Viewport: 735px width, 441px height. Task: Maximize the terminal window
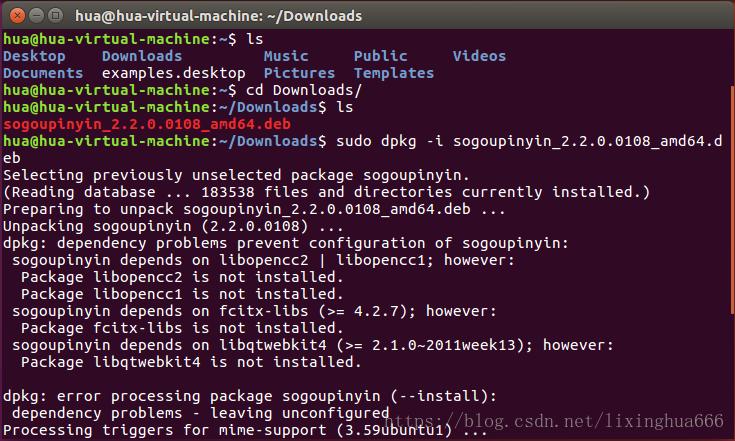(56, 15)
